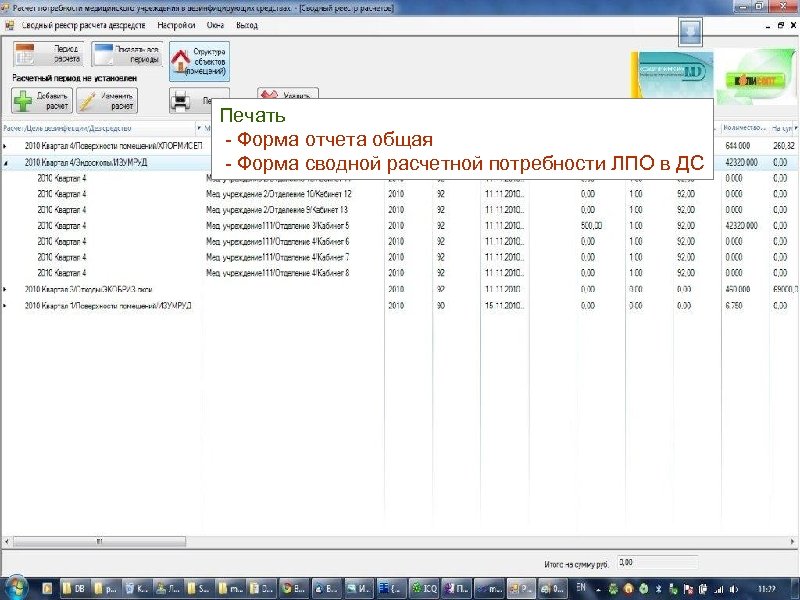Open the Настройки menu

click(x=176, y=25)
